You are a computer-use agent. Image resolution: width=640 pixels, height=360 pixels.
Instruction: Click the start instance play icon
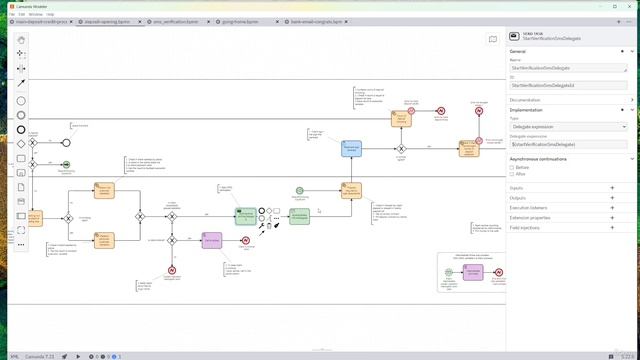pos(78,356)
